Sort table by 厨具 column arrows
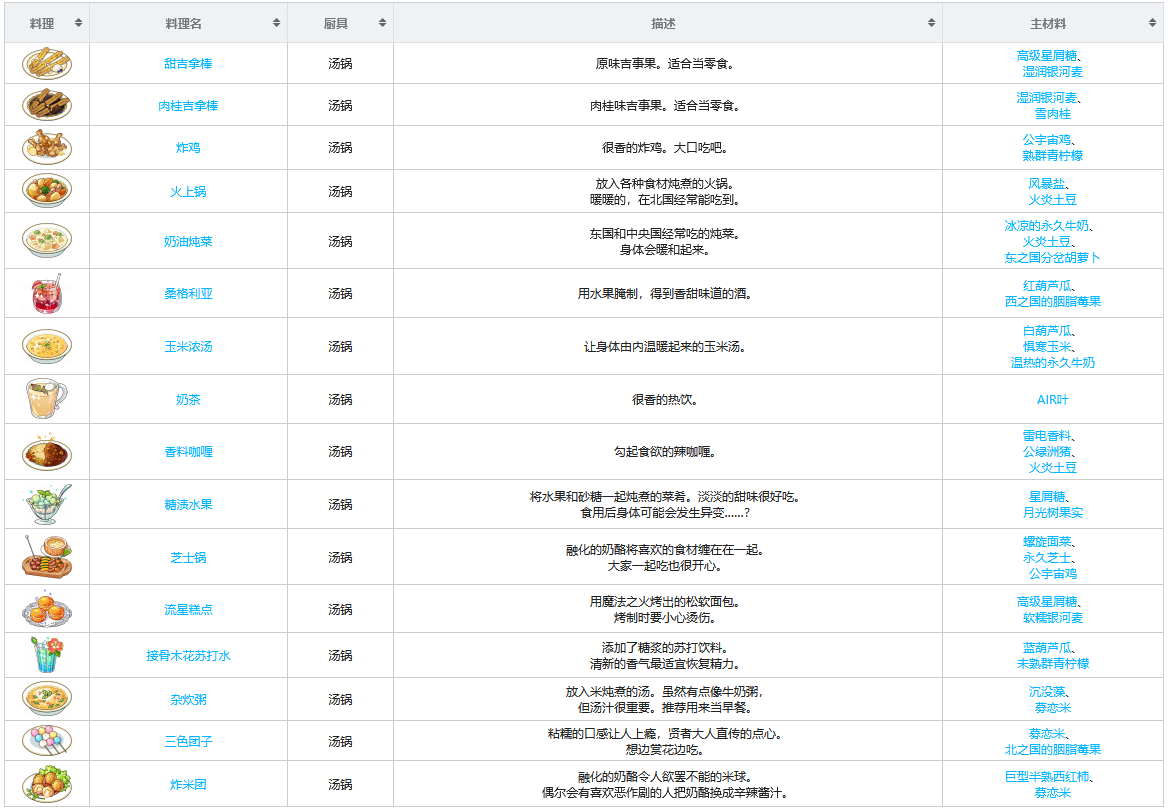Viewport: 1169px width, 811px height. click(382, 23)
